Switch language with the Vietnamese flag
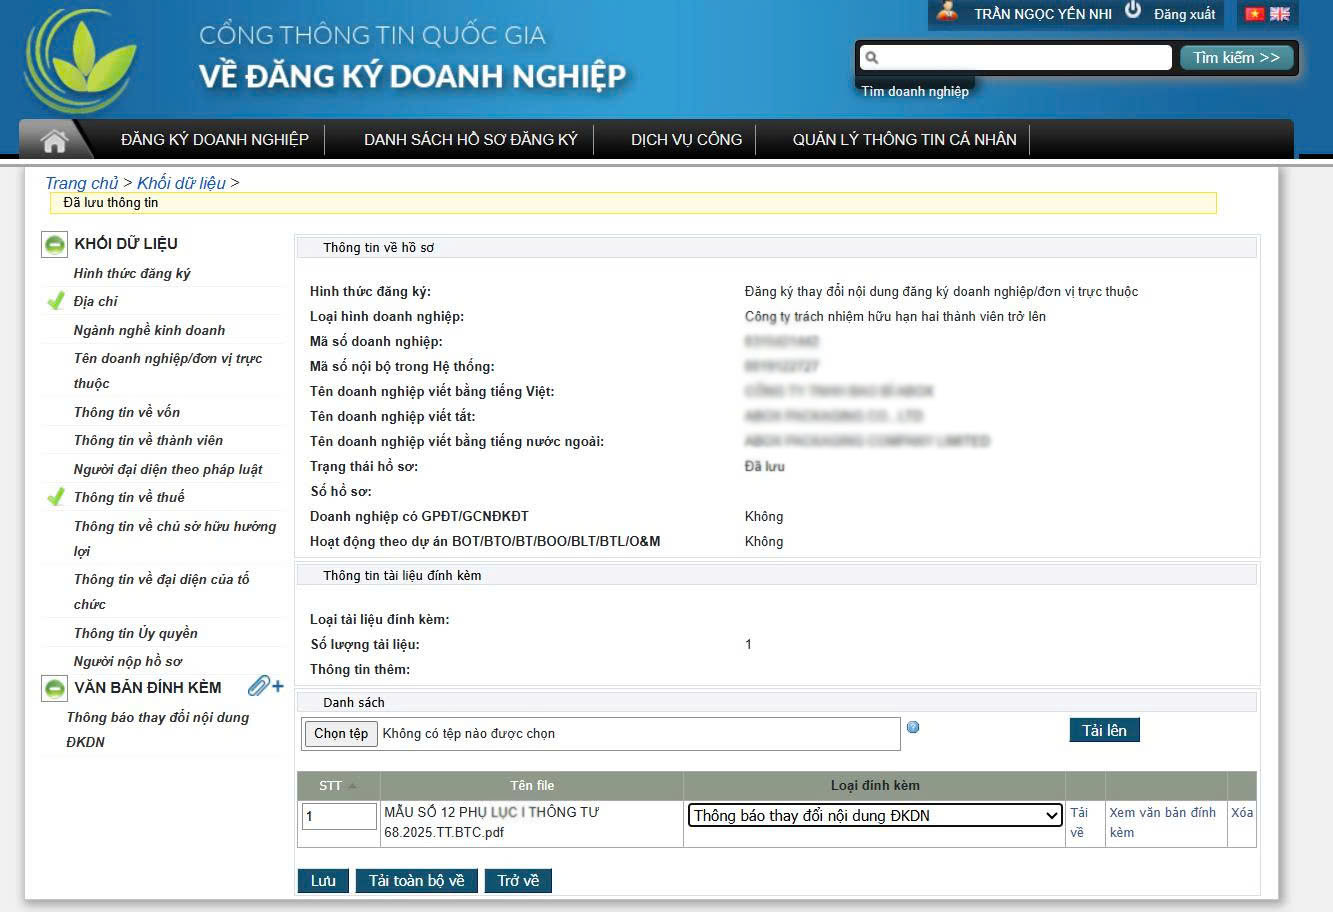This screenshot has width=1333, height=912. (x=1254, y=14)
